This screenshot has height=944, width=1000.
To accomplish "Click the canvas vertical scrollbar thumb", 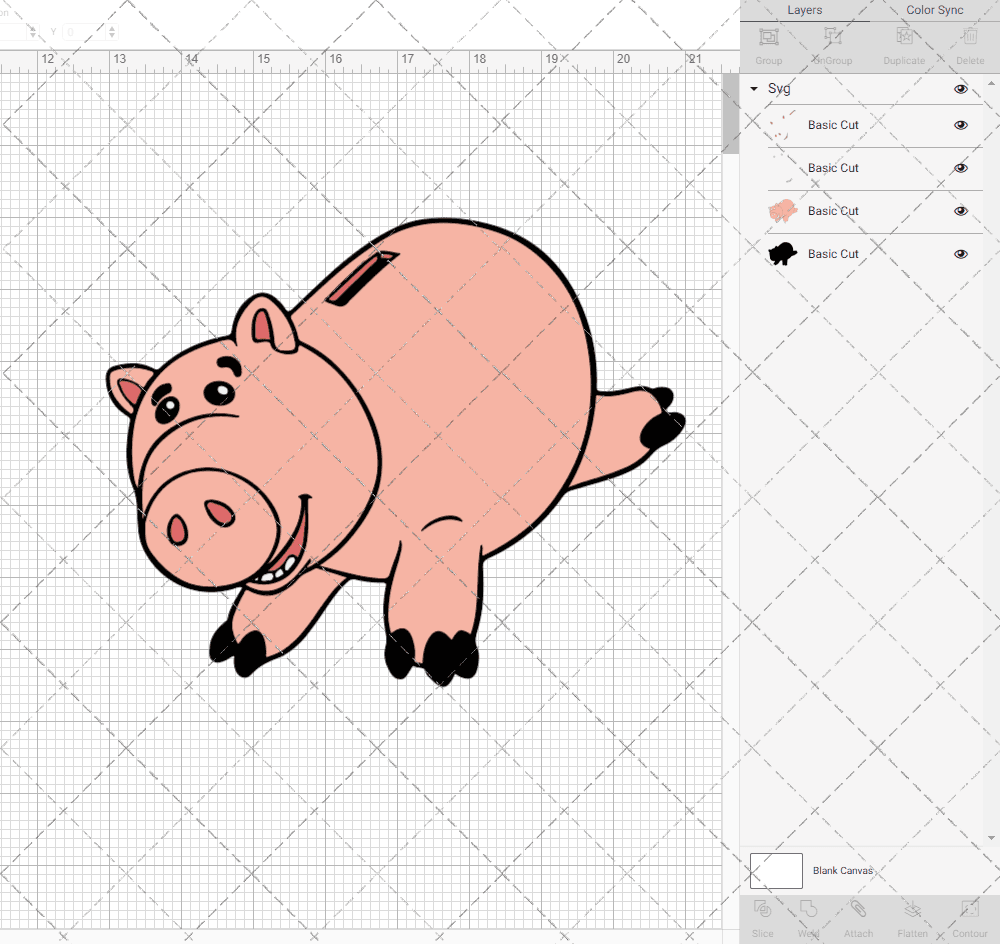I will click(x=730, y=114).
